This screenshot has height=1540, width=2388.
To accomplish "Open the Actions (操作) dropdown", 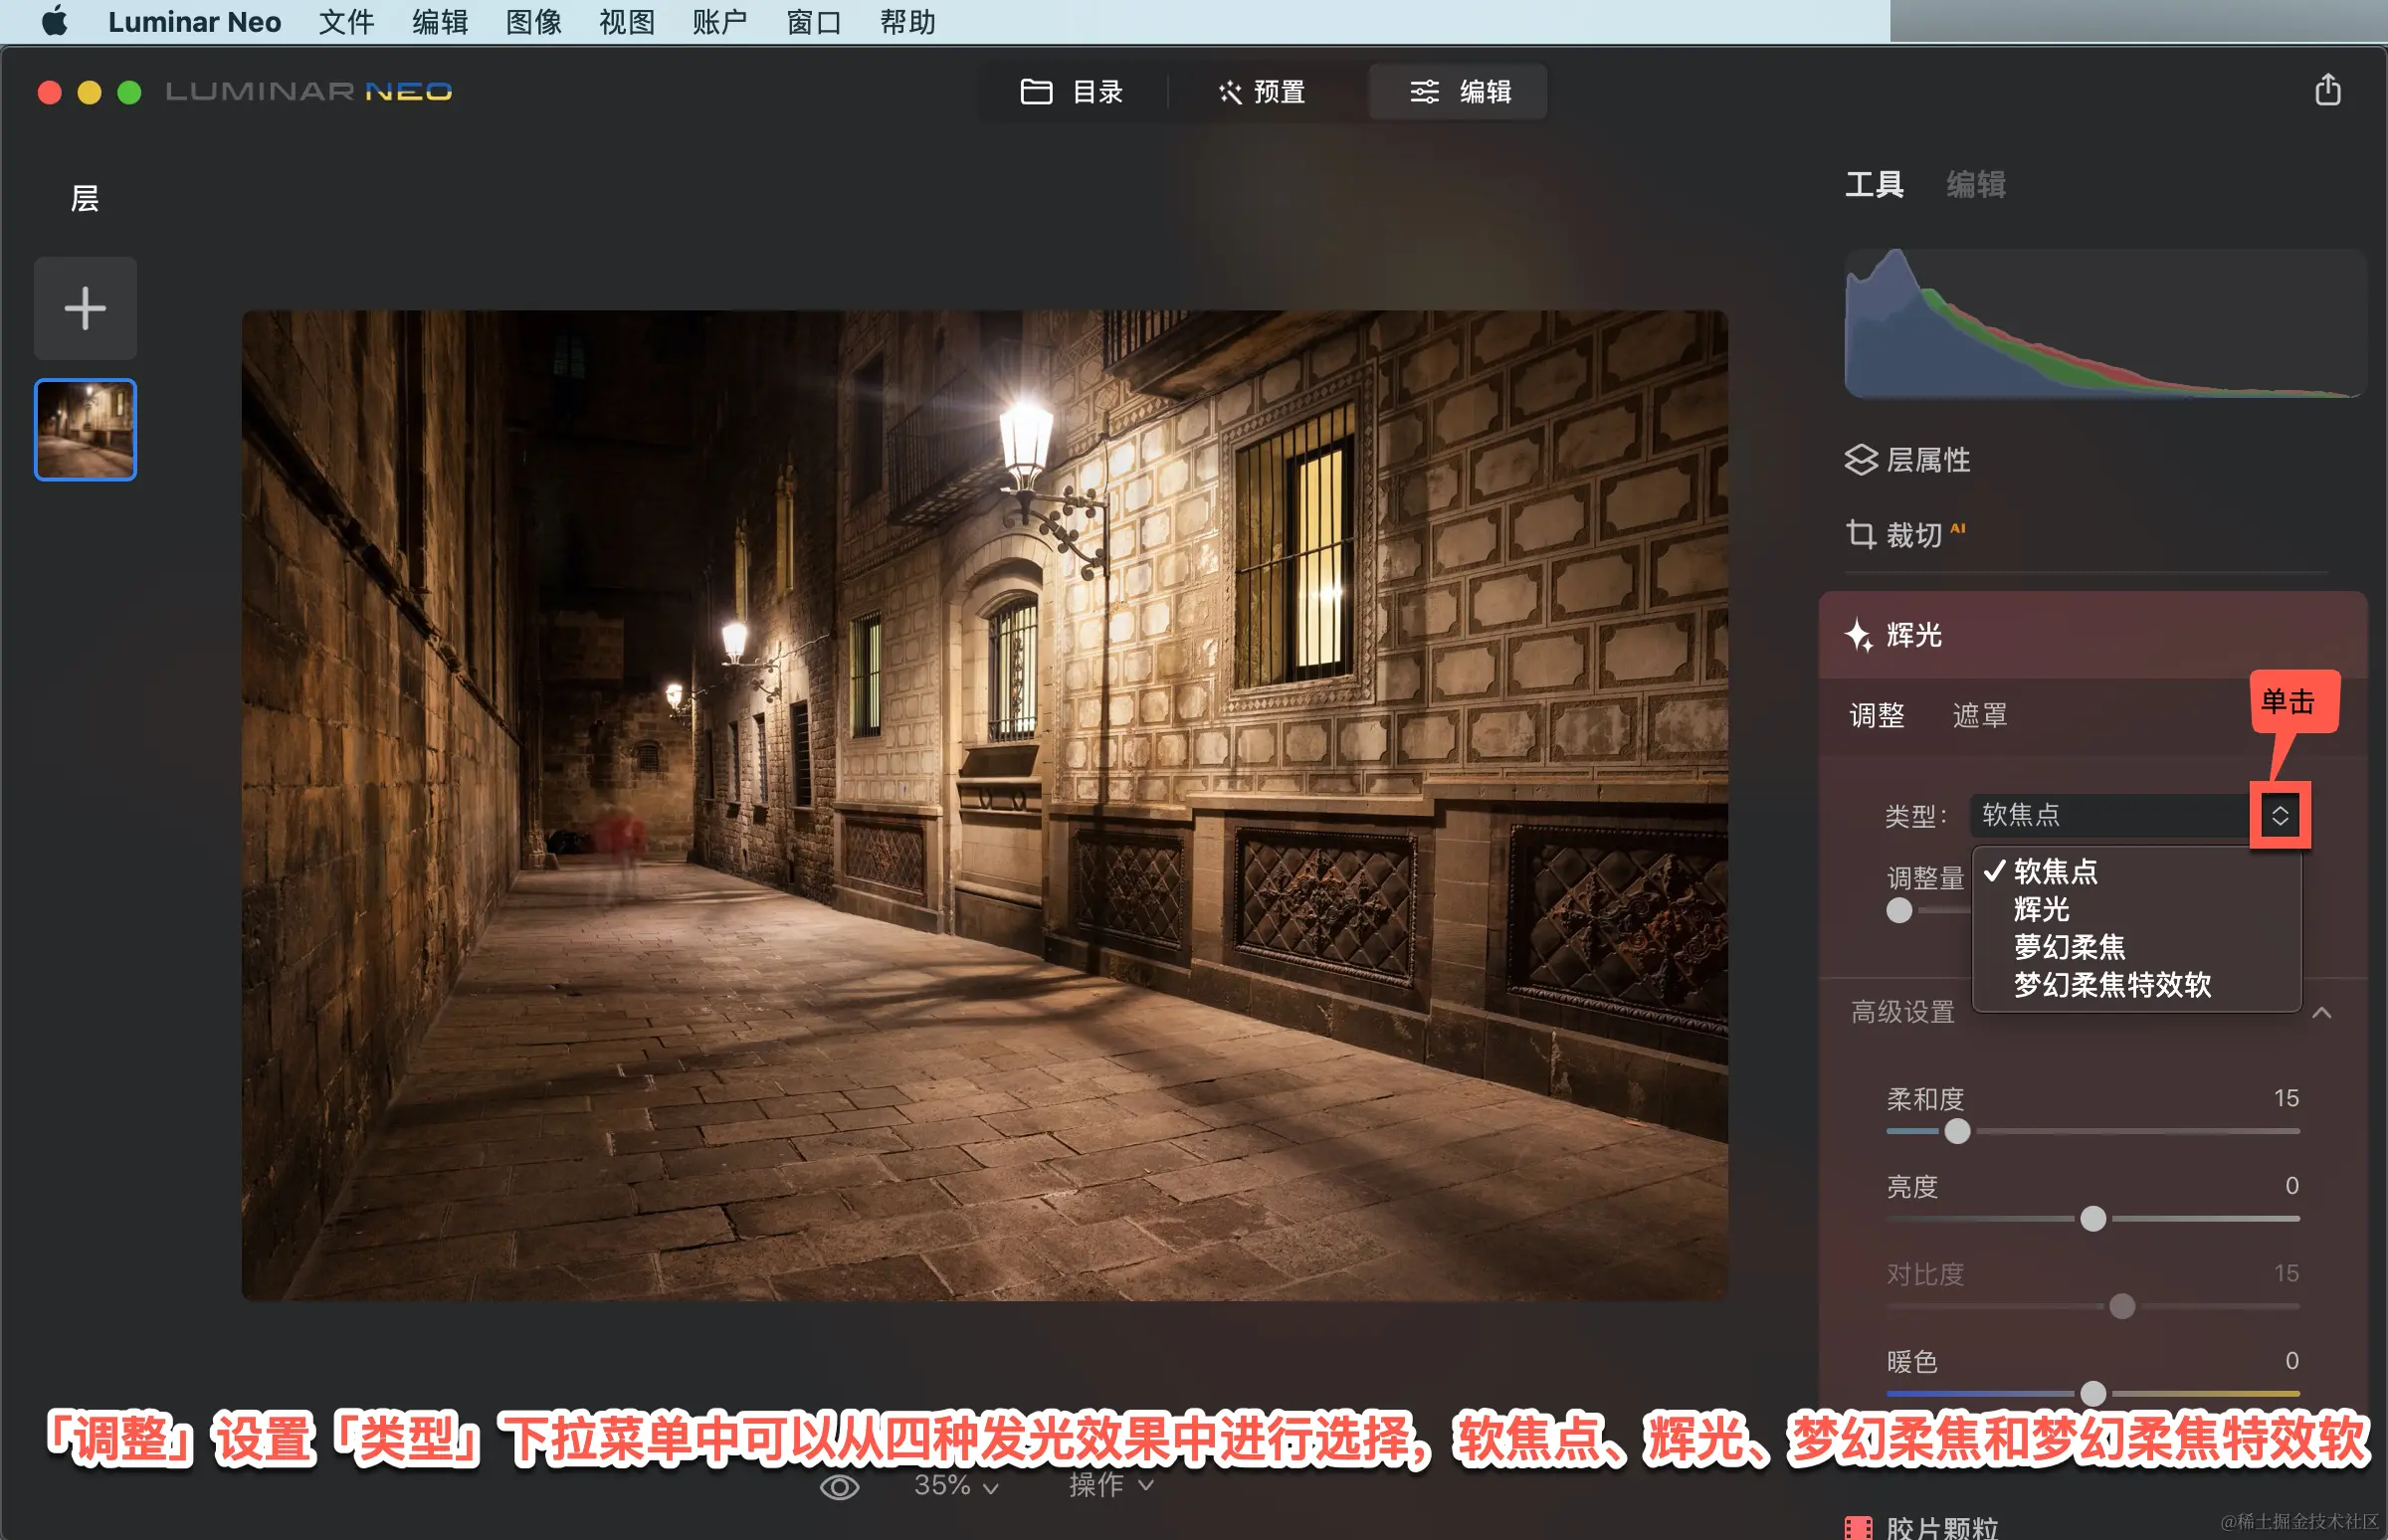I will tap(1110, 1486).
